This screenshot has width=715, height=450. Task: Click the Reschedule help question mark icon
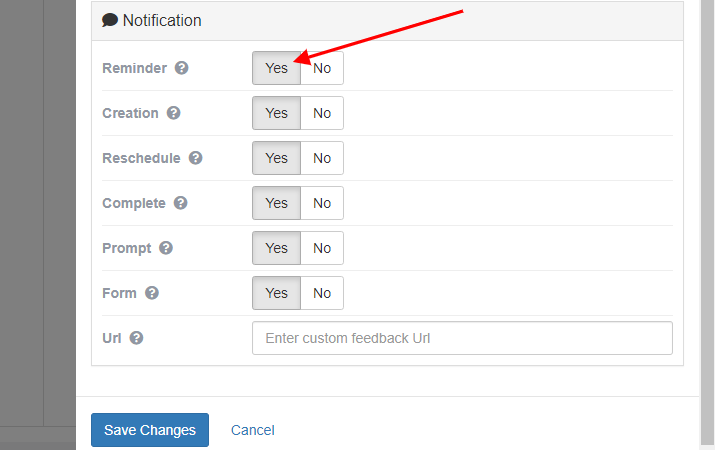(x=196, y=158)
